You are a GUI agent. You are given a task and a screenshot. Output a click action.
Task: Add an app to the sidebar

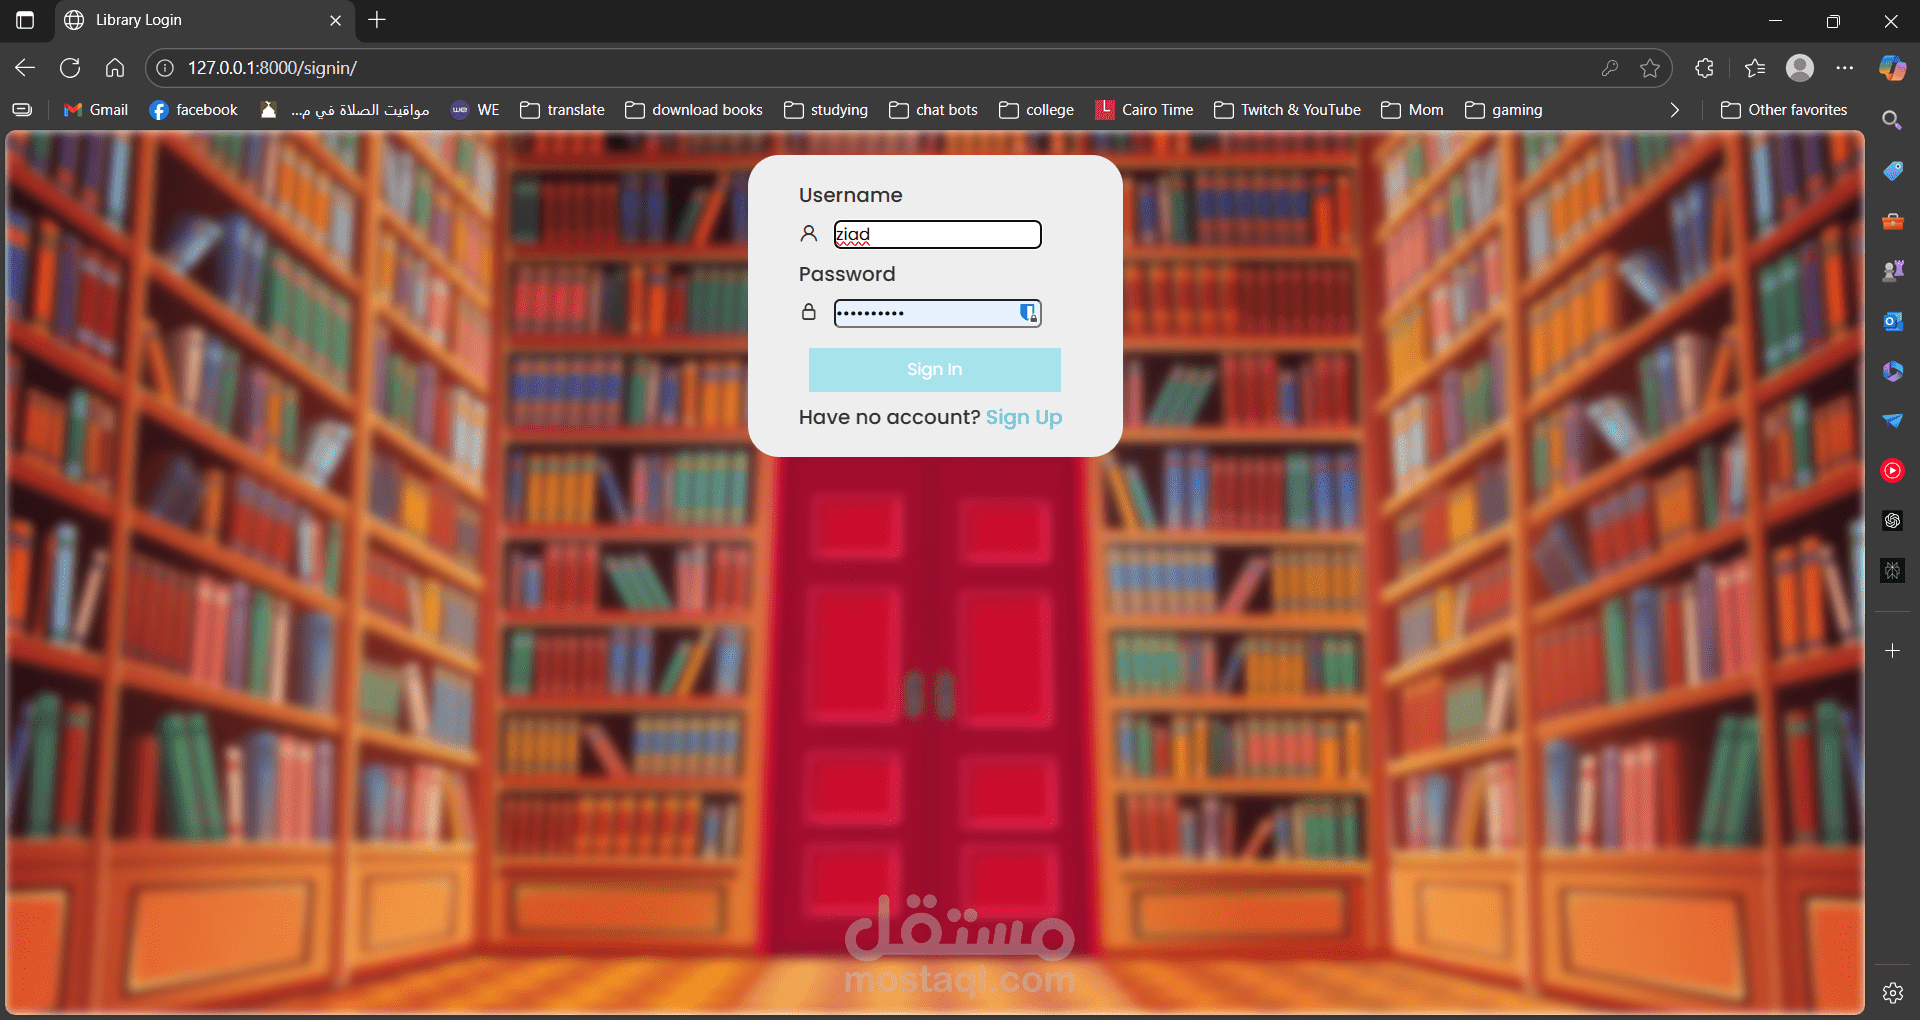(1892, 651)
